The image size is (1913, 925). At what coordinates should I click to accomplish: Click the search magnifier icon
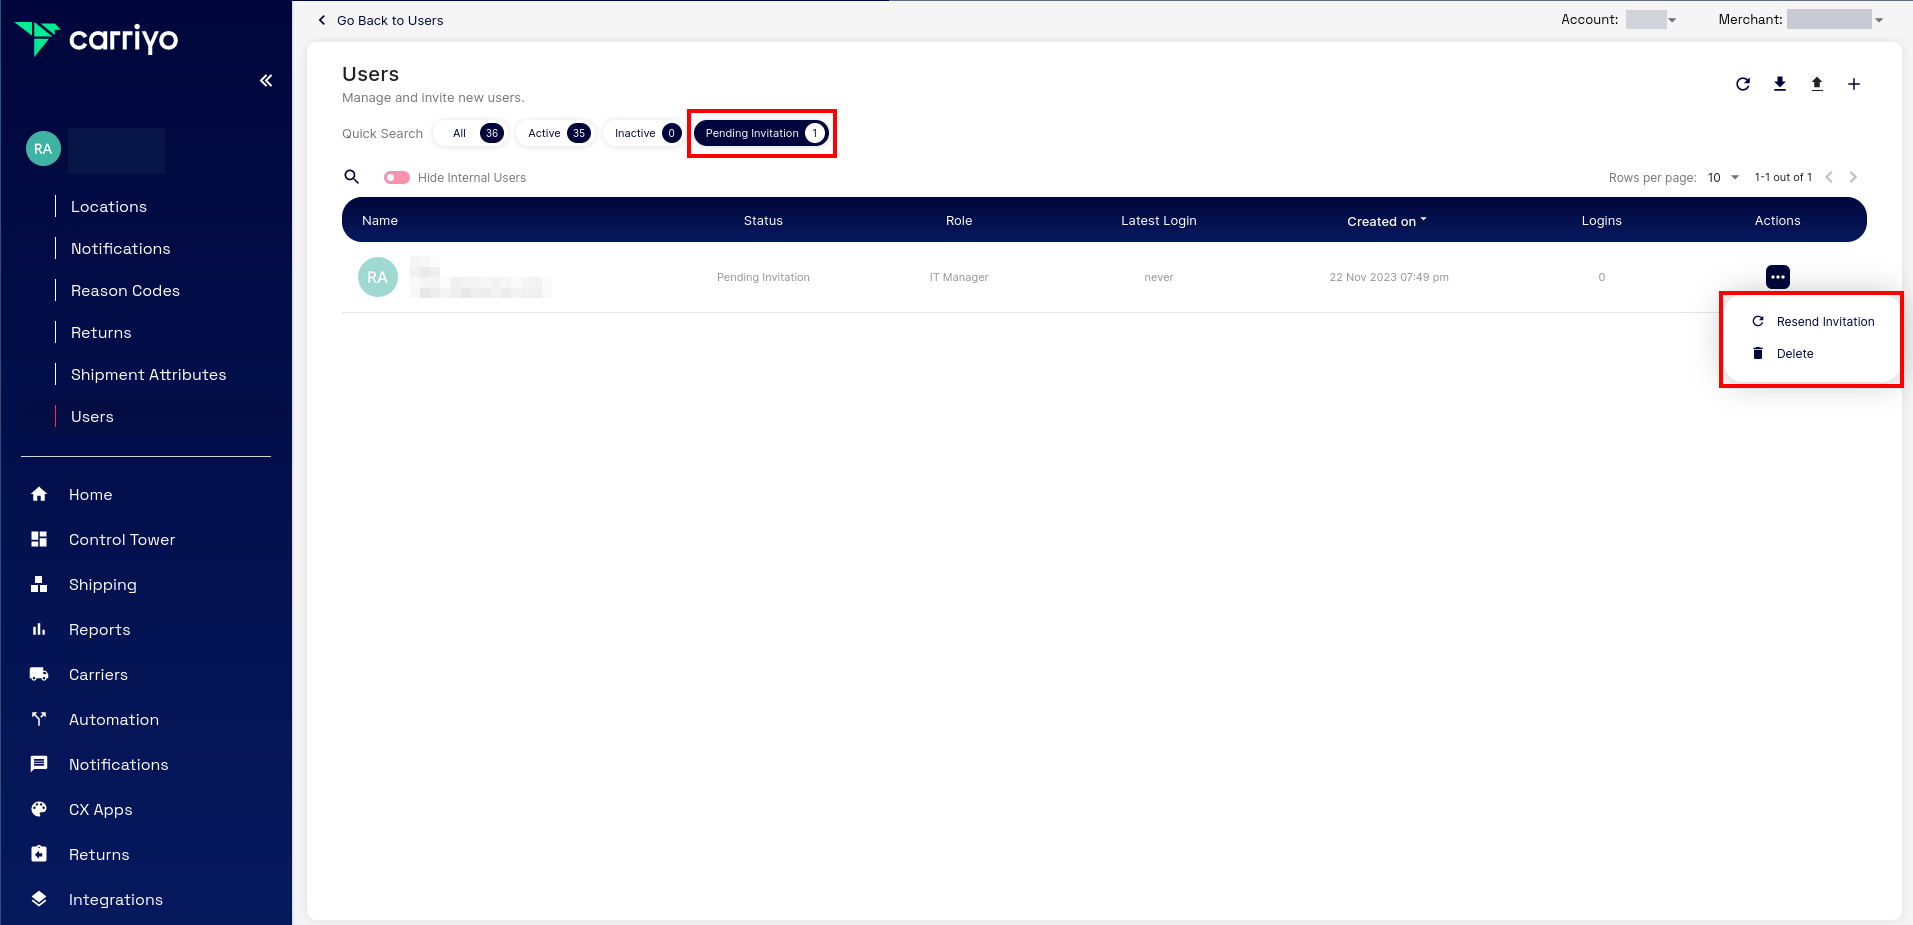352,177
